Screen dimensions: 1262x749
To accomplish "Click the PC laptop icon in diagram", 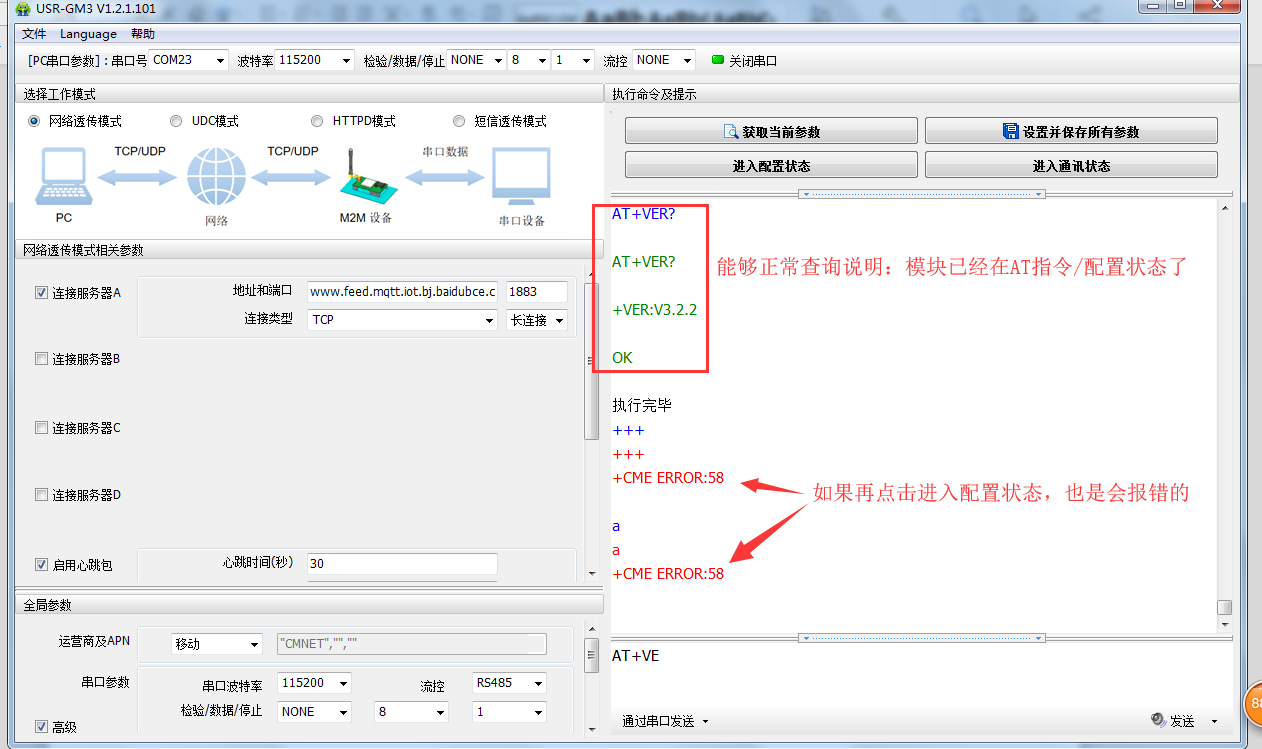I will 64,176.
